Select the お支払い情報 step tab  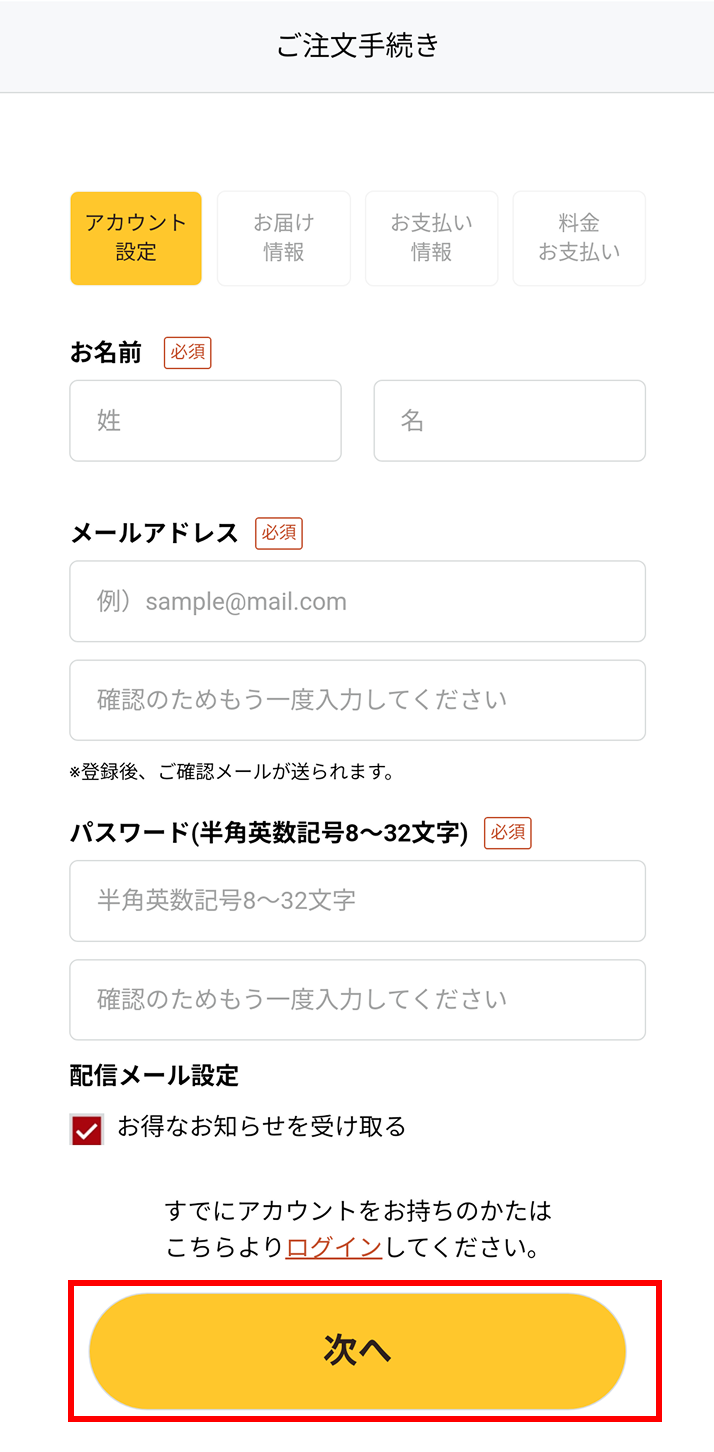tap(431, 238)
